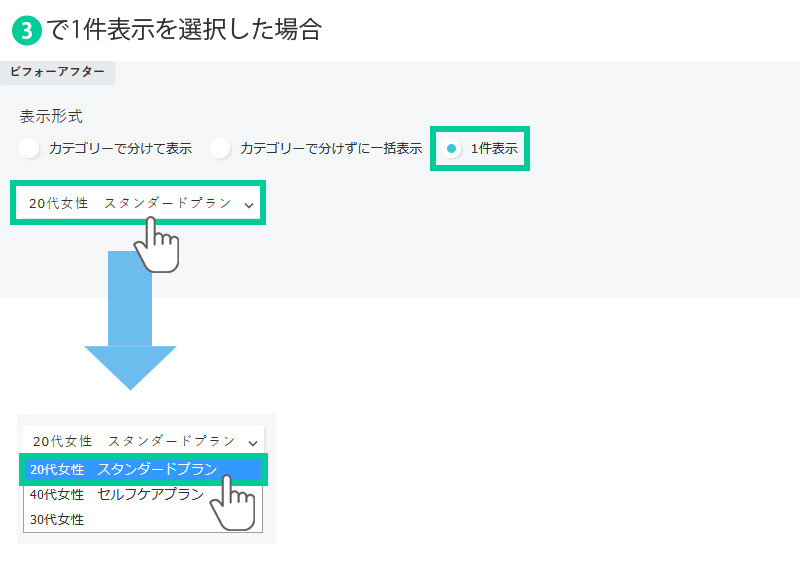Image resolution: width=800 pixels, height=568 pixels.
Task: Open the upper 20代女性 スタンダードプラン dropdown
Action: click(x=130, y=203)
